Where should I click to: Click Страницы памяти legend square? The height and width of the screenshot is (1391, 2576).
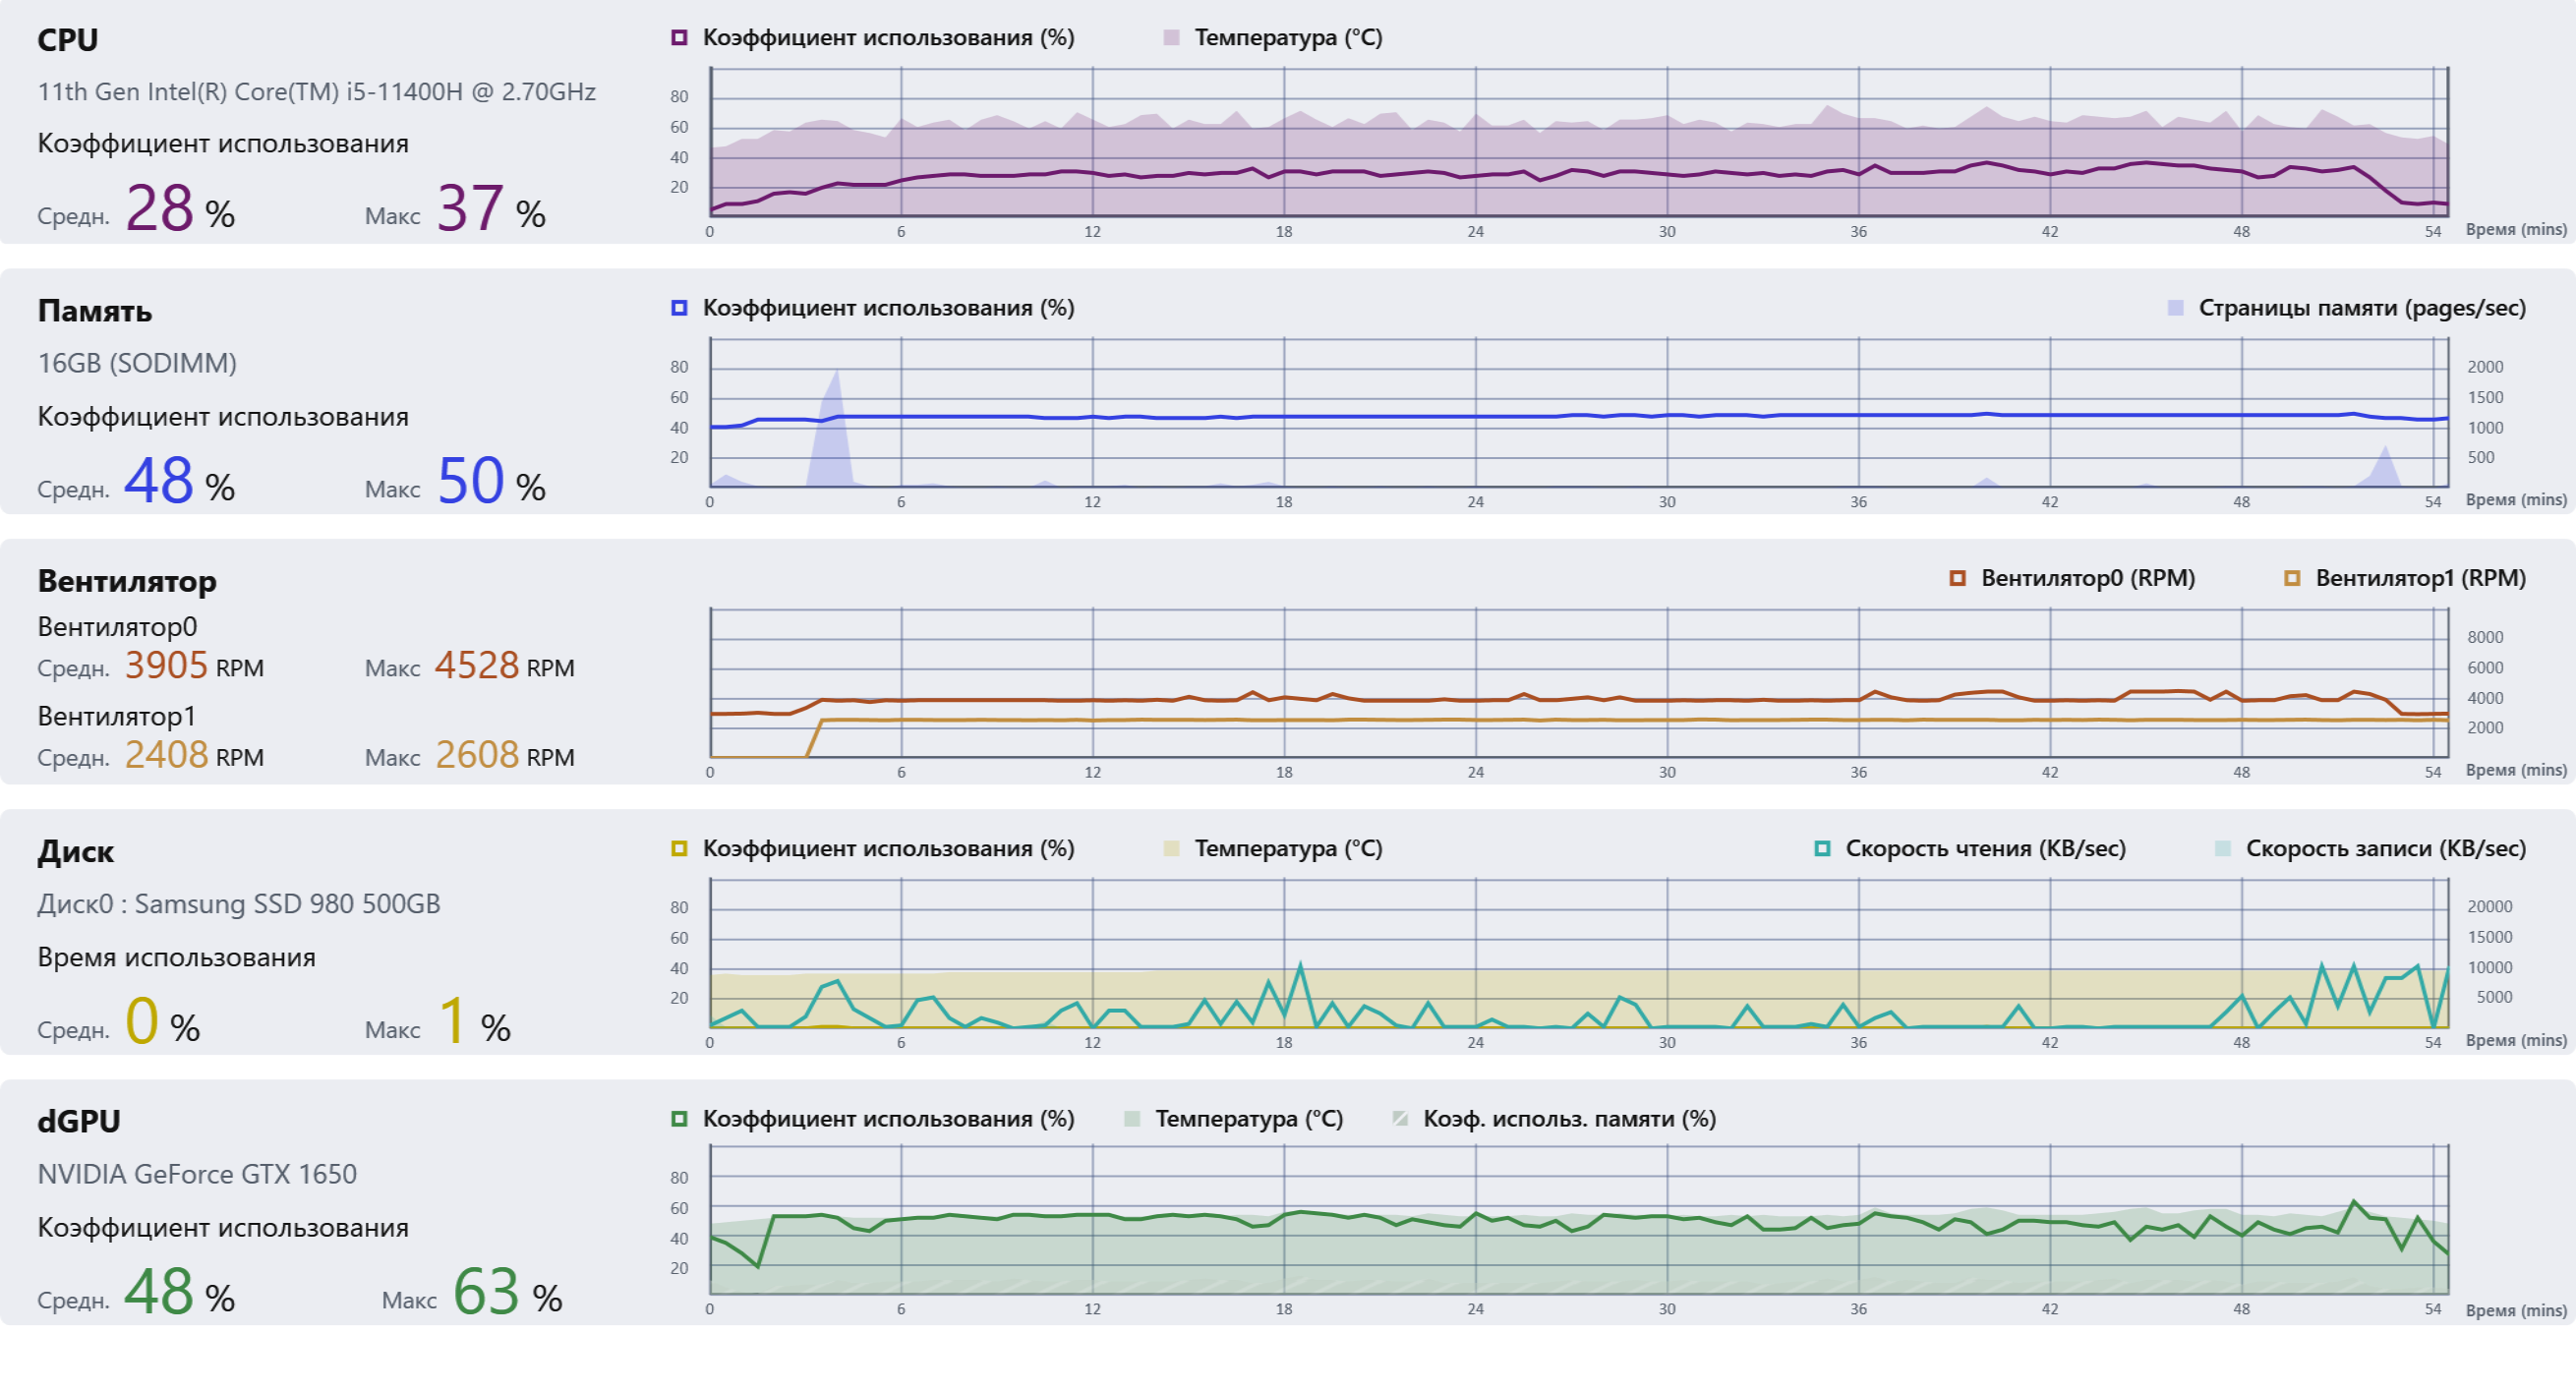point(2175,308)
